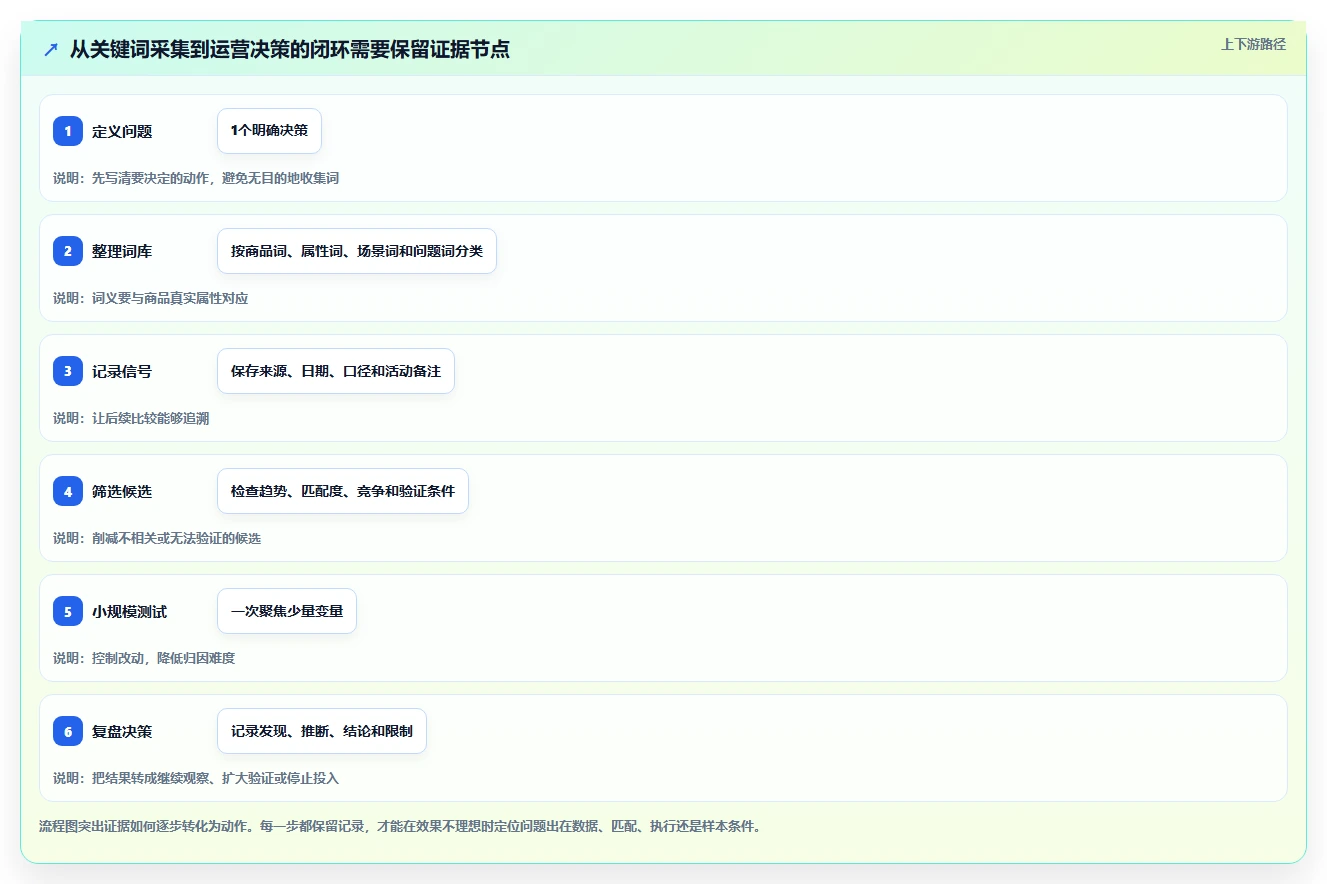Select step number 3 badge

pos(68,371)
